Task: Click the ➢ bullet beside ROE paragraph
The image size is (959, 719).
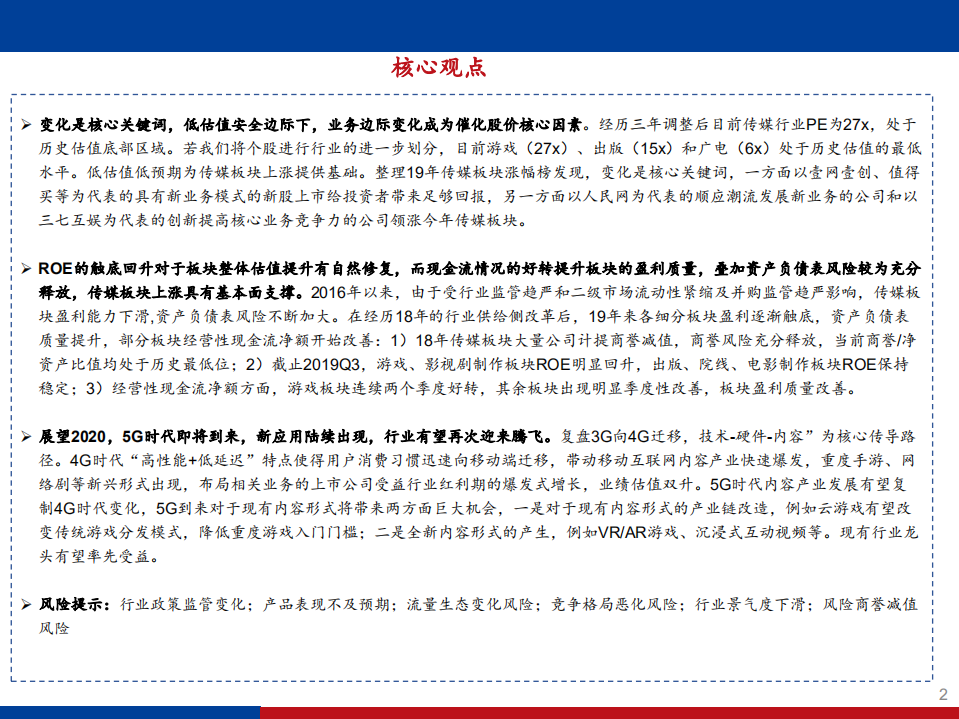Action: pyautogui.click(x=25, y=265)
